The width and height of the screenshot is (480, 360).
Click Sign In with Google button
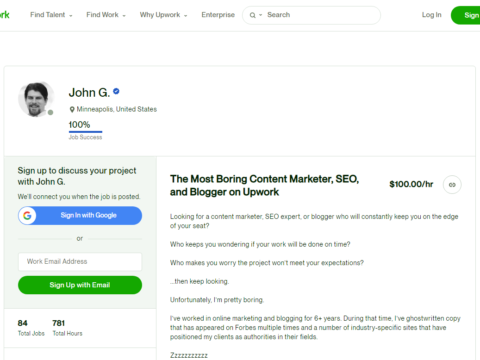80,216
